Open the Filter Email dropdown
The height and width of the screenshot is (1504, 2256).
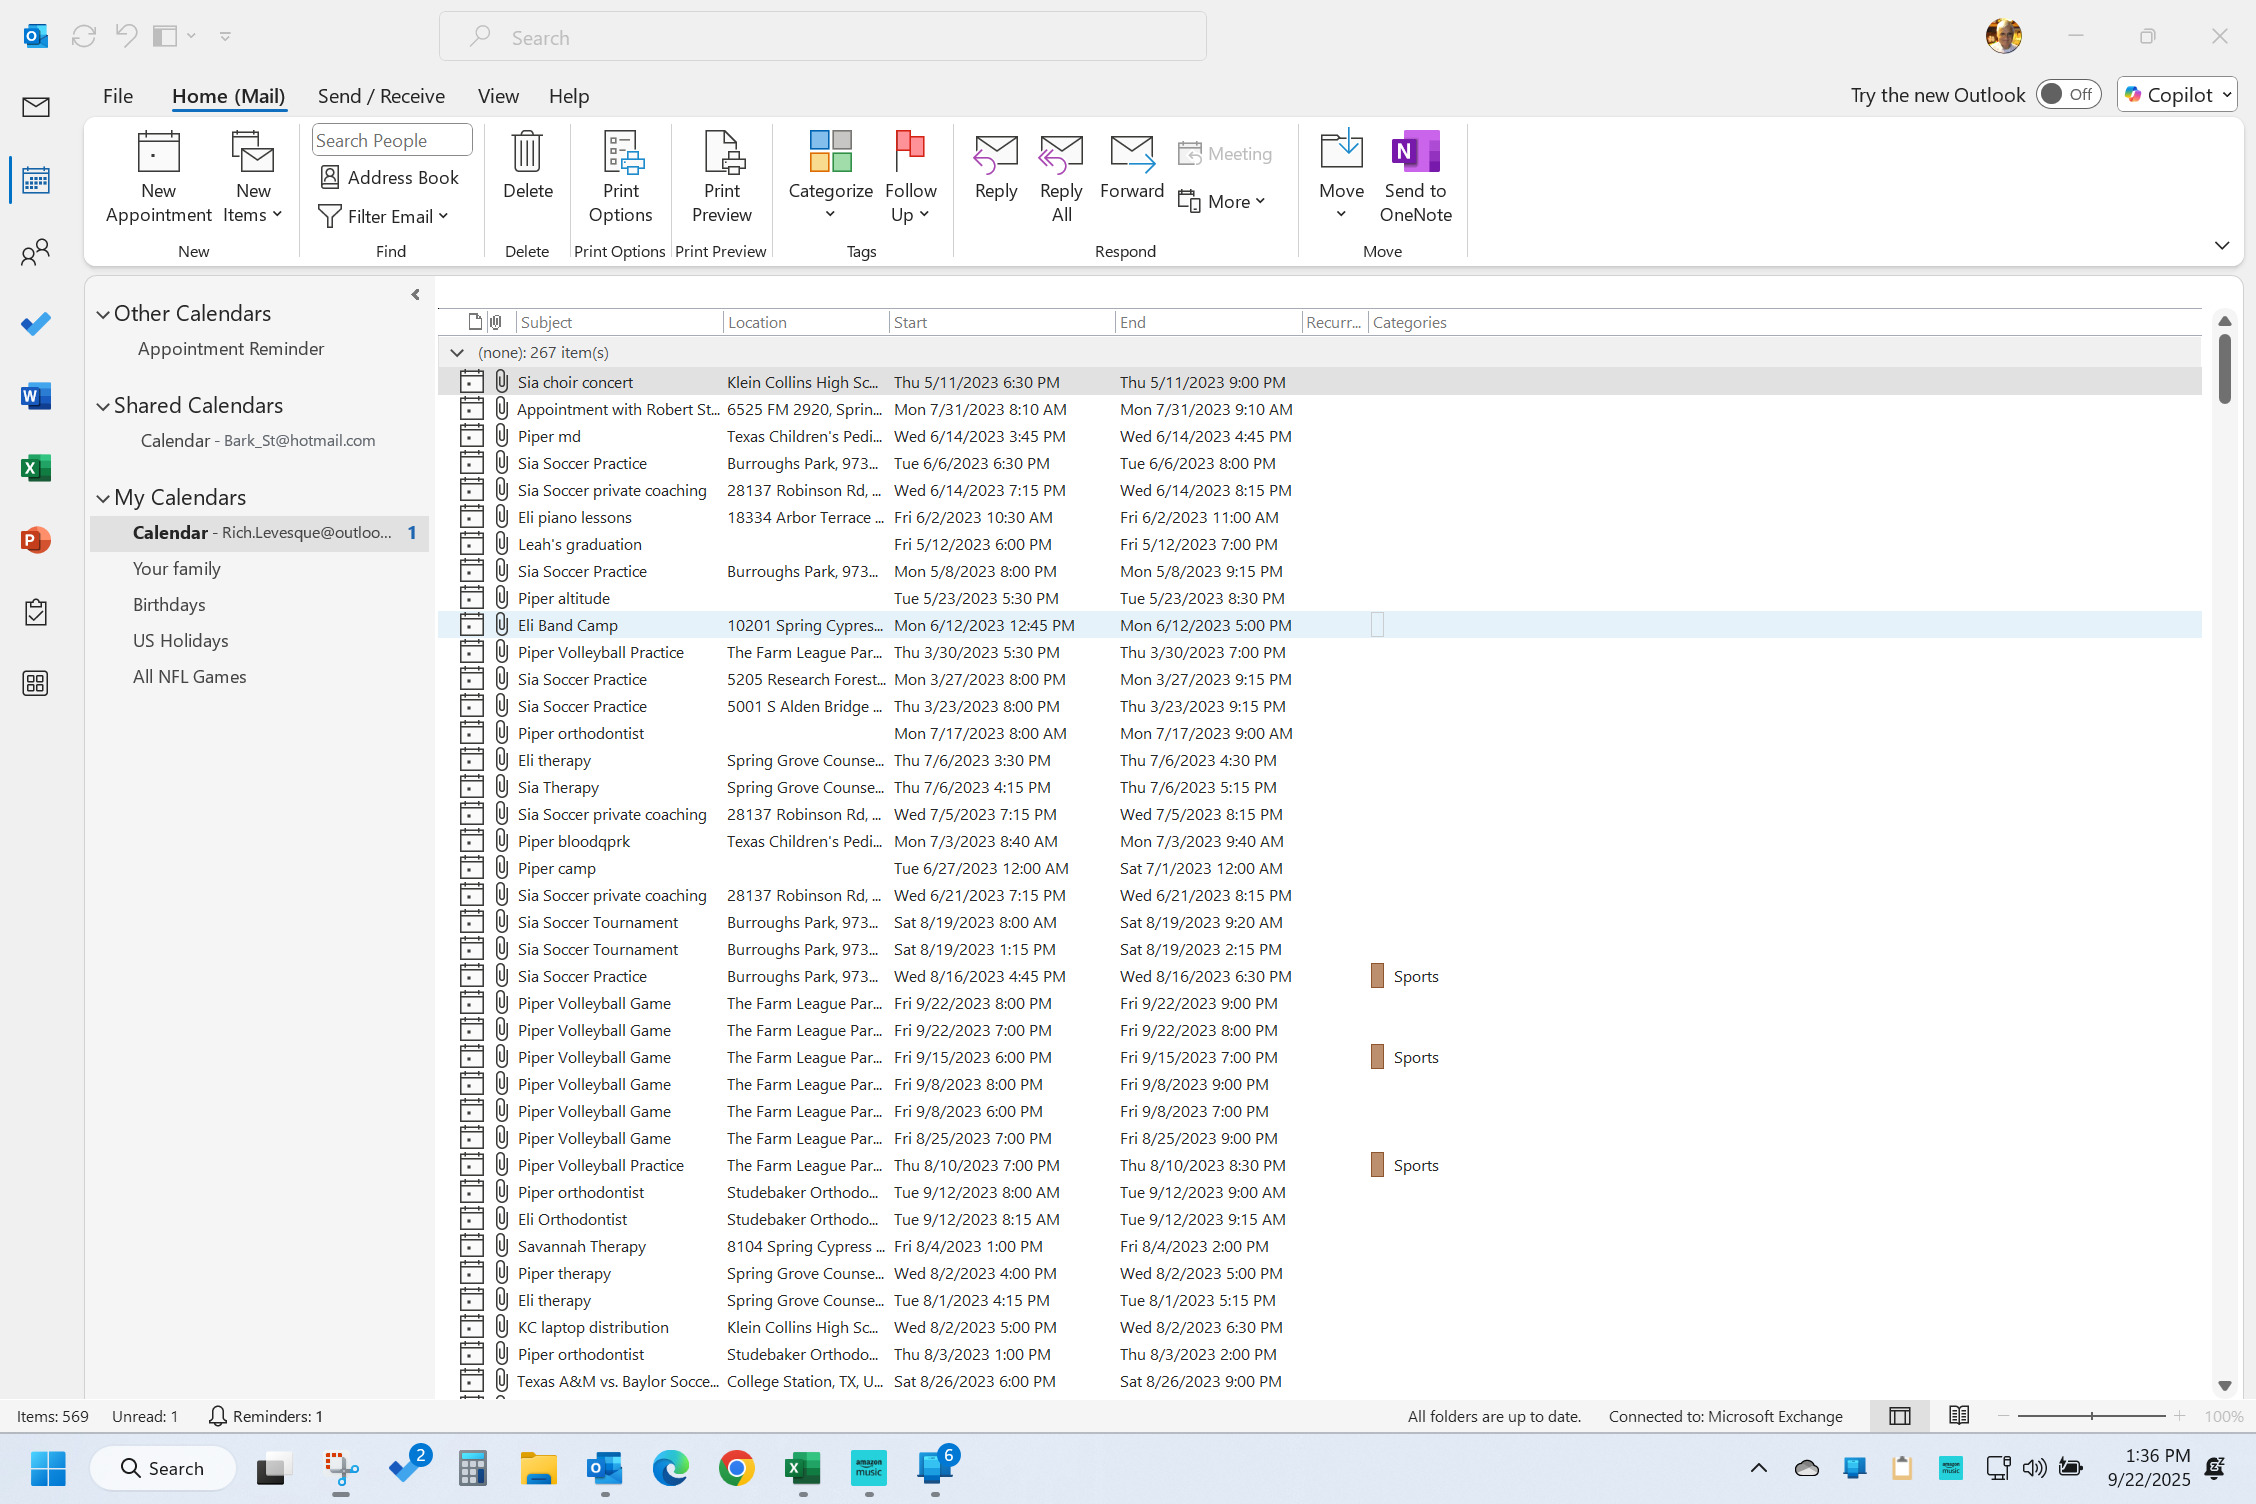tap(384, 216)
